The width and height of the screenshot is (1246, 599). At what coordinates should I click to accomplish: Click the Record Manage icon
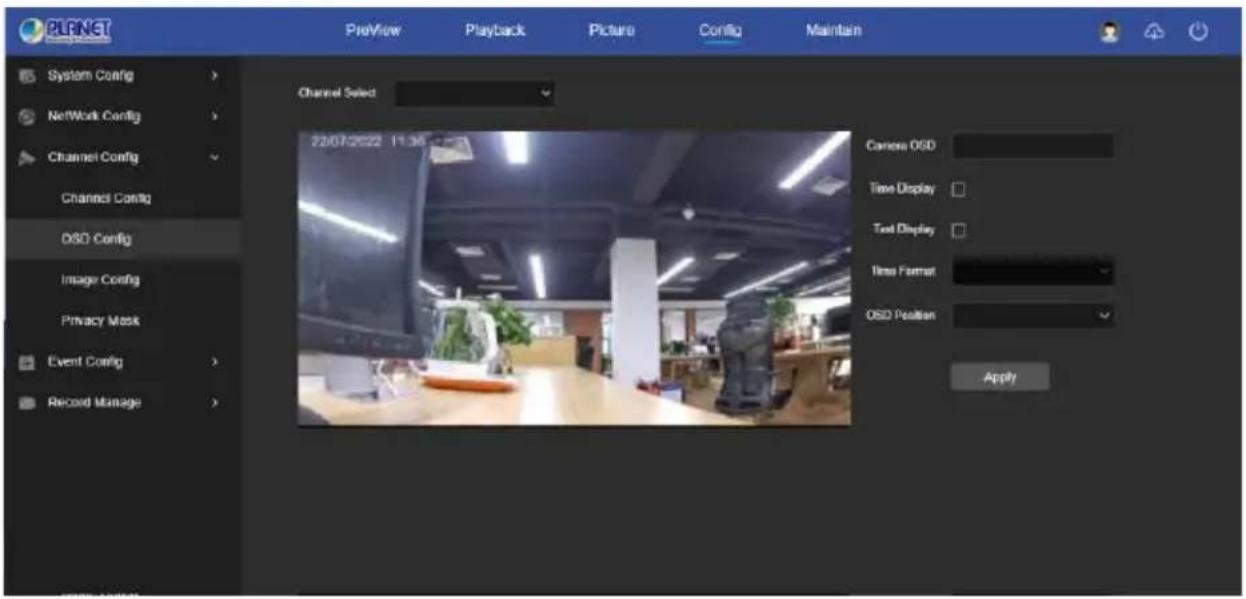click(29, 403)
